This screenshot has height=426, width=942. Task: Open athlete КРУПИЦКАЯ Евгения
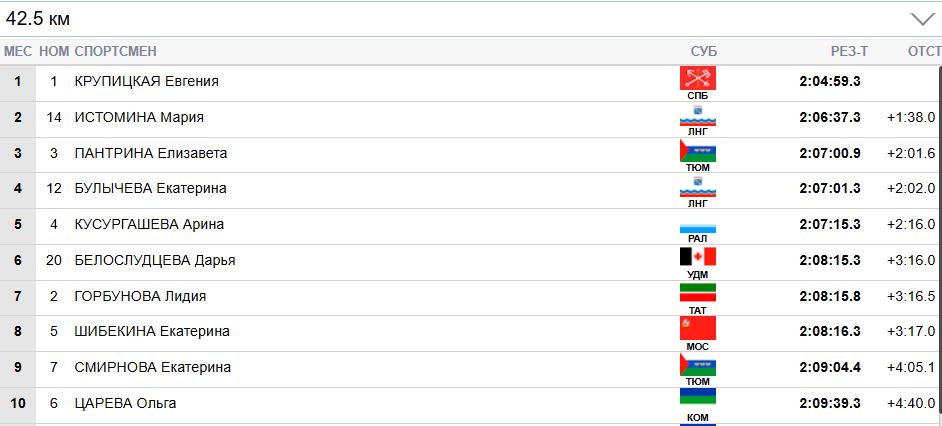click(146, 81)
